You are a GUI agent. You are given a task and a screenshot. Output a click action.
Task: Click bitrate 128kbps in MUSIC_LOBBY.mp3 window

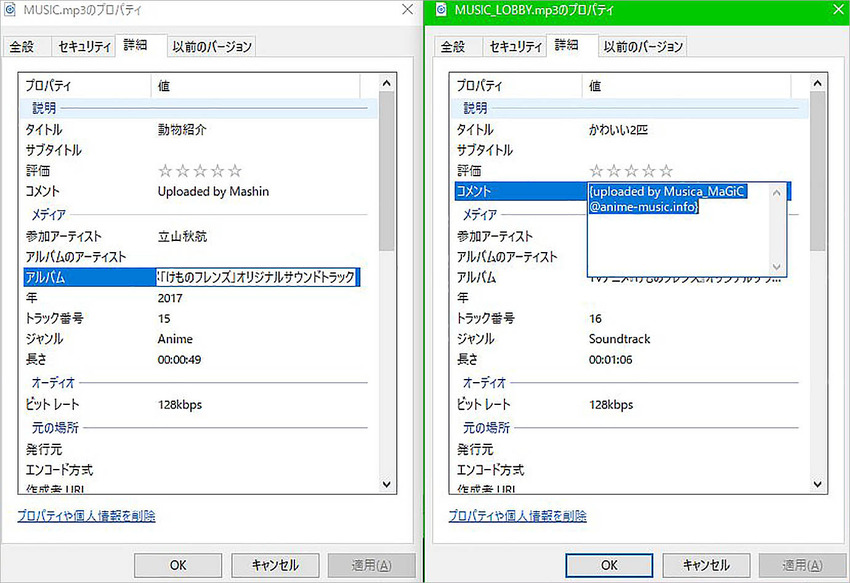pyautogui.click(x=611, y=405)
